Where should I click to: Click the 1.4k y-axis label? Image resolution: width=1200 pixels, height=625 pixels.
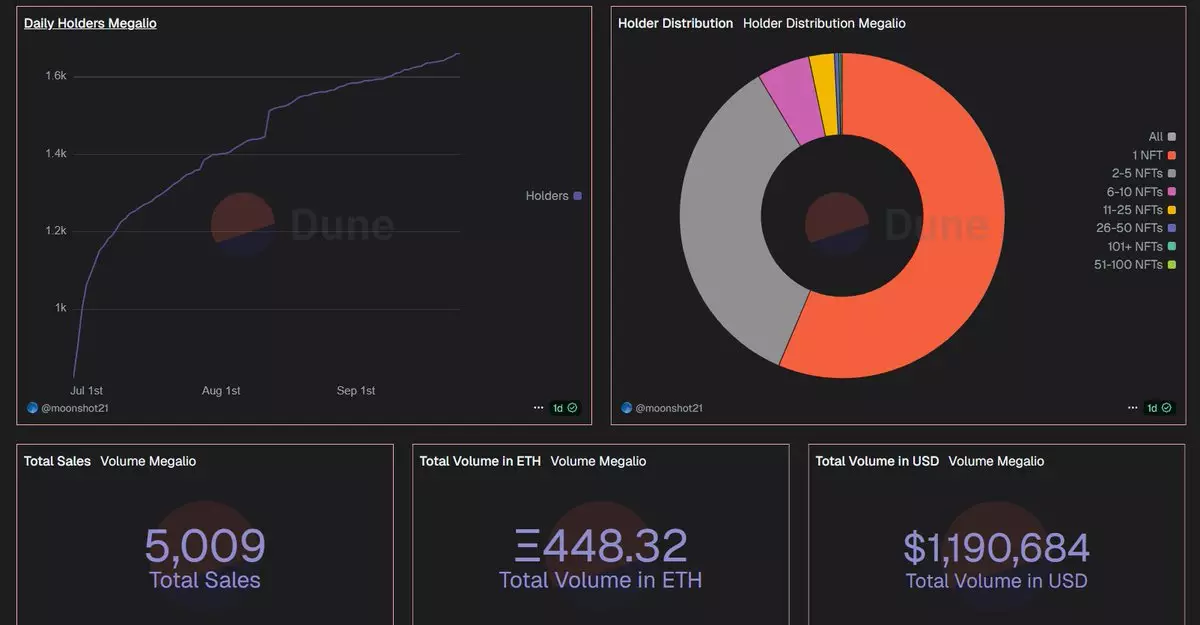click(x=55, y=154)
